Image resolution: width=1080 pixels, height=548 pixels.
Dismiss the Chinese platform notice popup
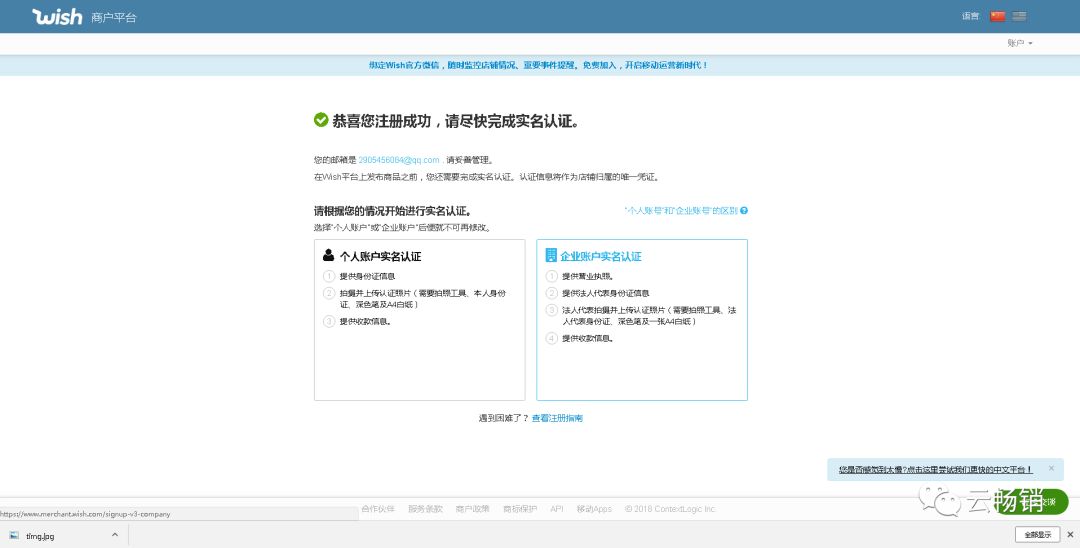[x=1051, y=468]
